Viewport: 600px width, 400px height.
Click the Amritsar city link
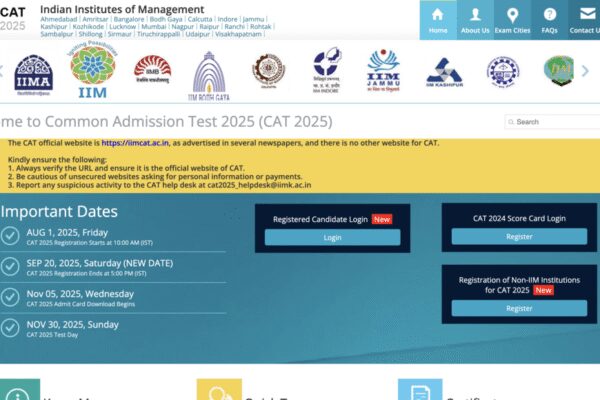[95, 19]
